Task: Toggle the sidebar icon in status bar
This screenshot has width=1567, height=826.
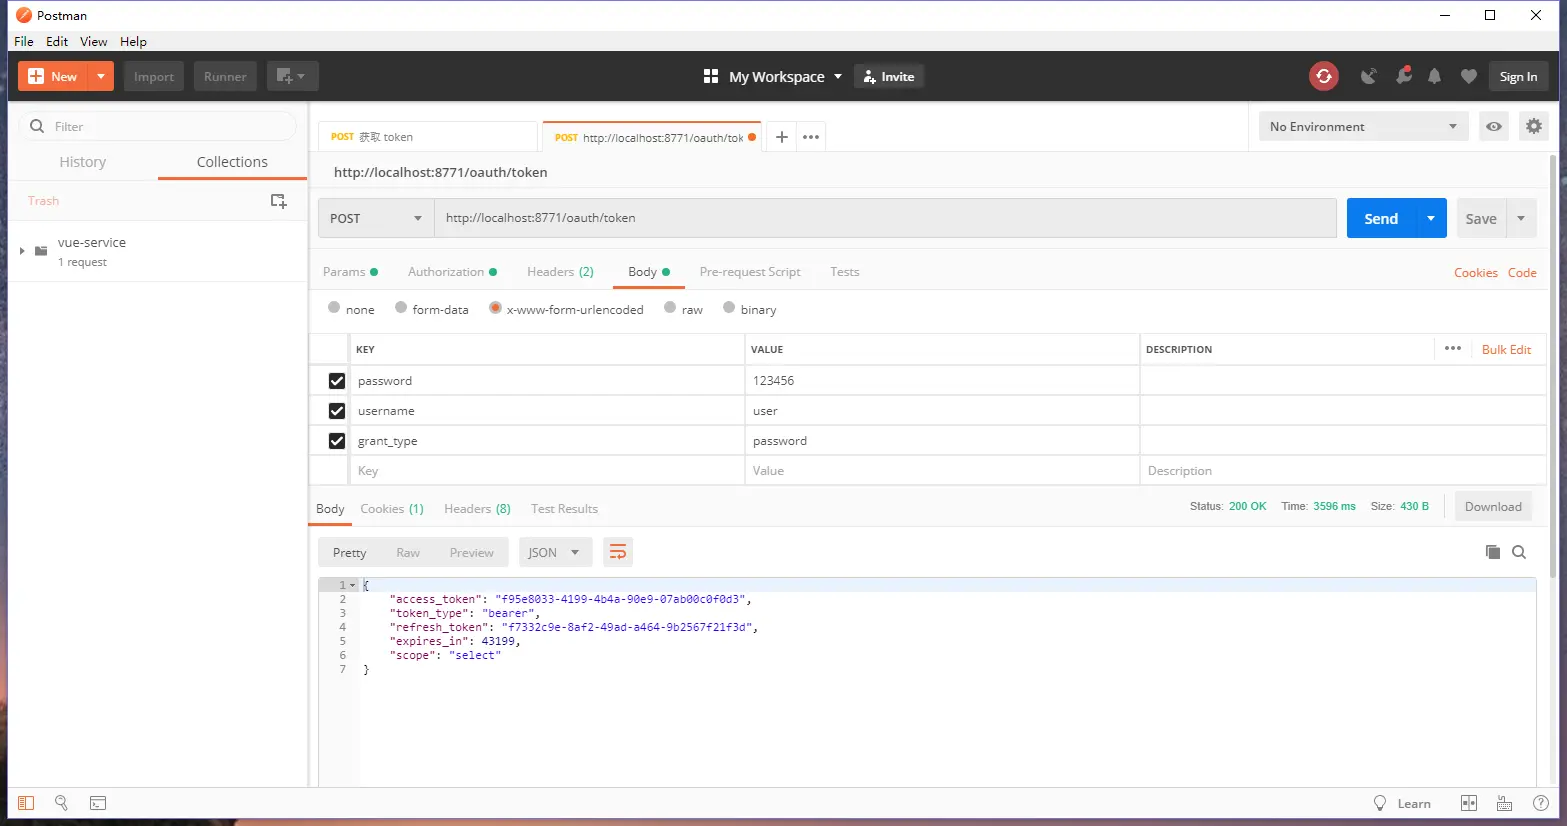Action: 26,803
